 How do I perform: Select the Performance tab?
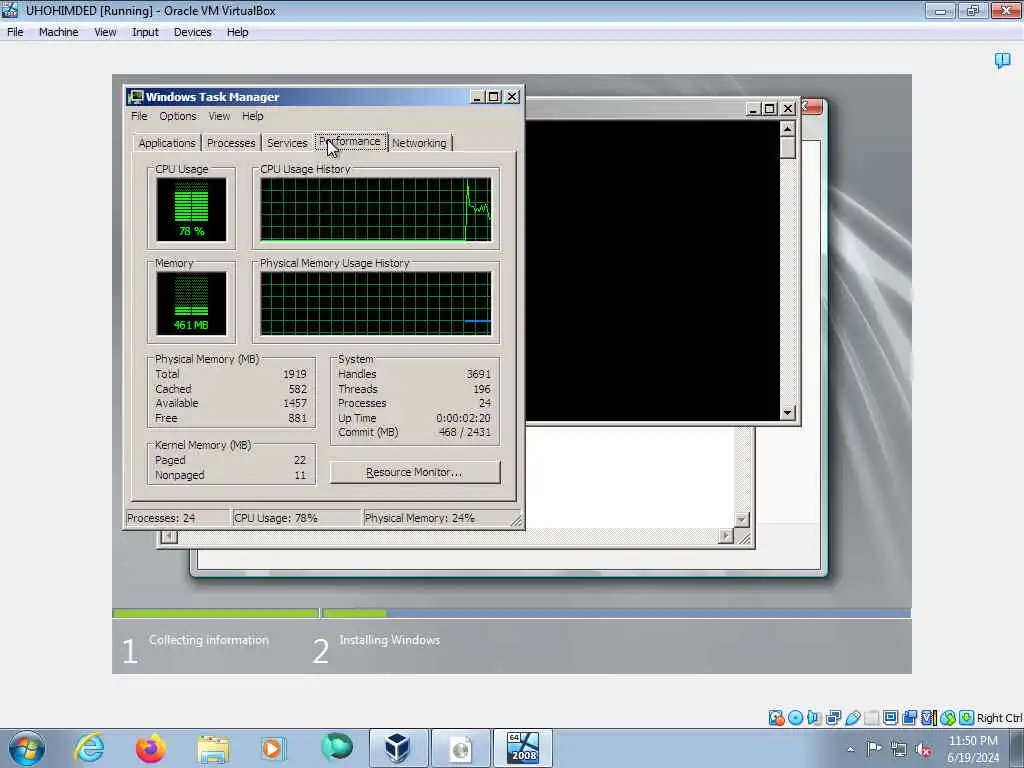point(351,142)
